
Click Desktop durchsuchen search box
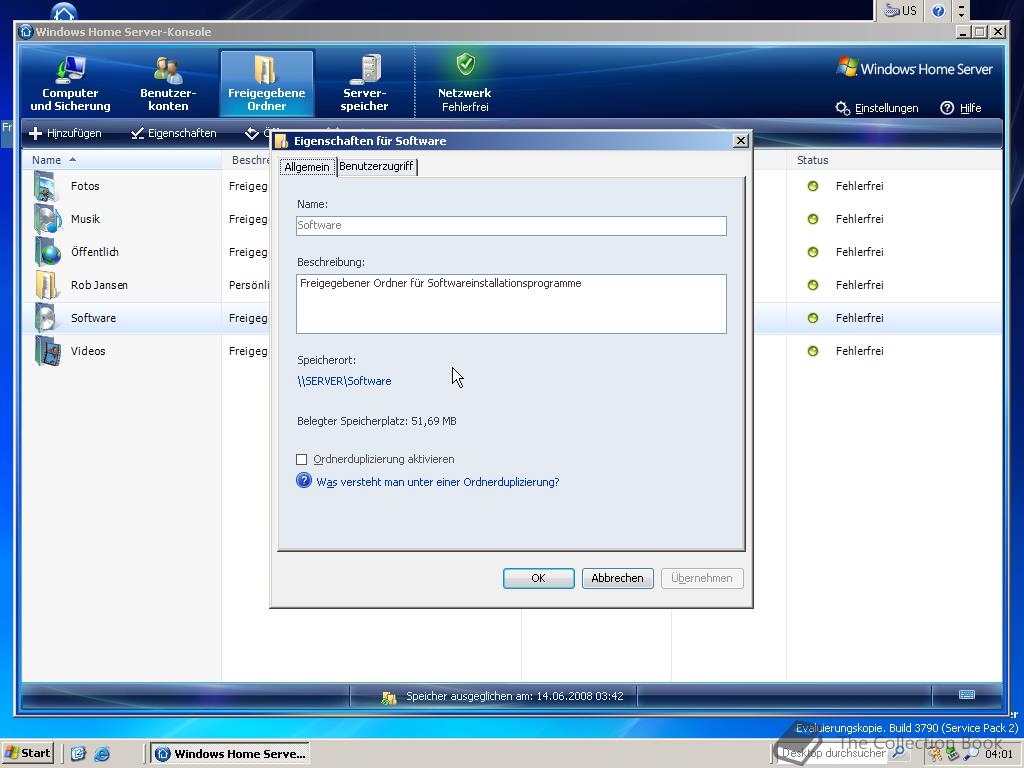point(835,753)
